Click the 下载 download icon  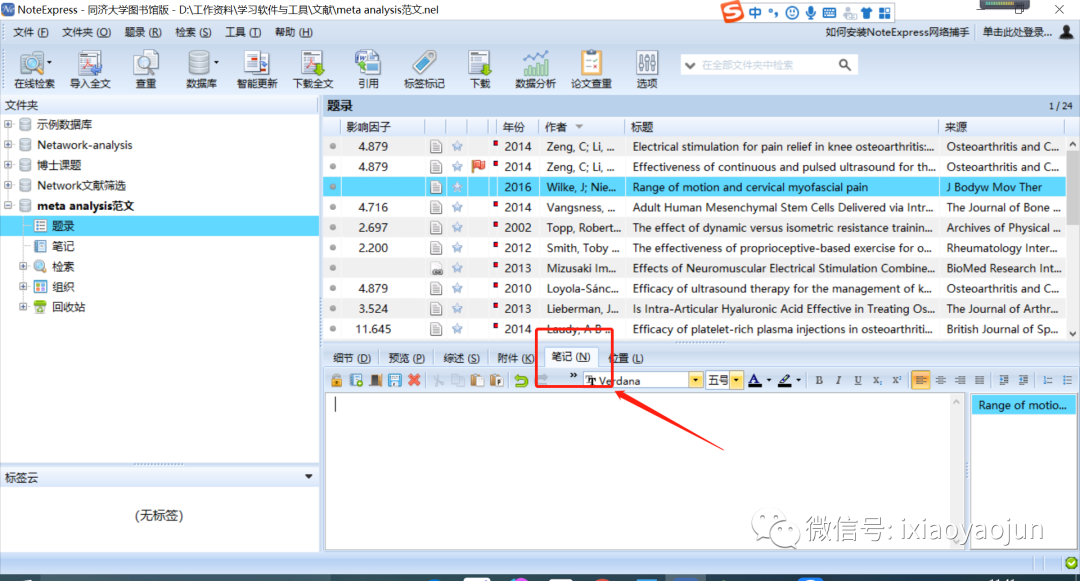click(480, 70)
